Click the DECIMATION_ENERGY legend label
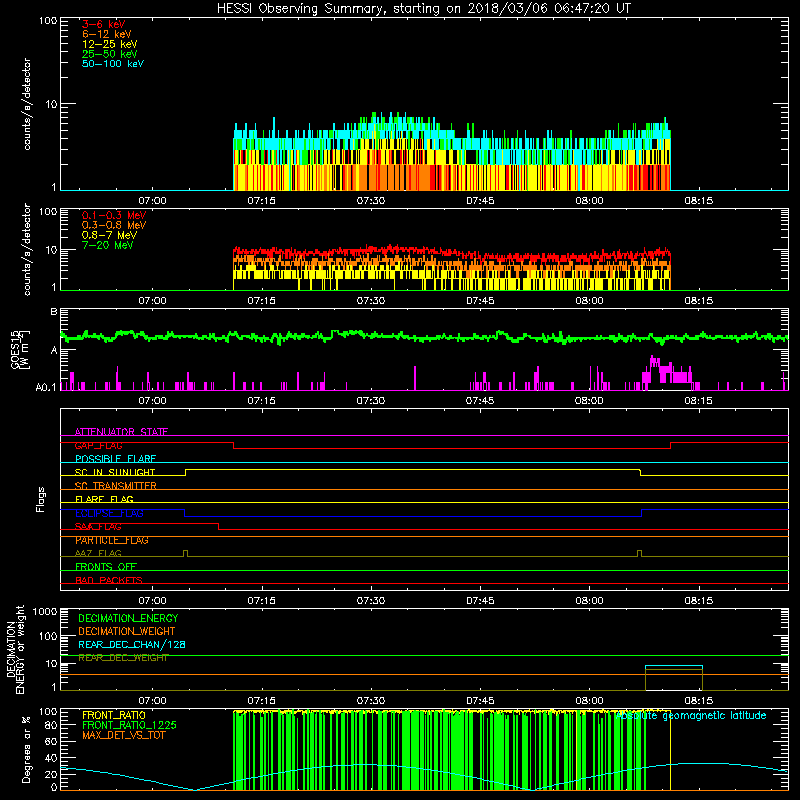800x800 pixels. pyautogui.click(x=128, y=618)
